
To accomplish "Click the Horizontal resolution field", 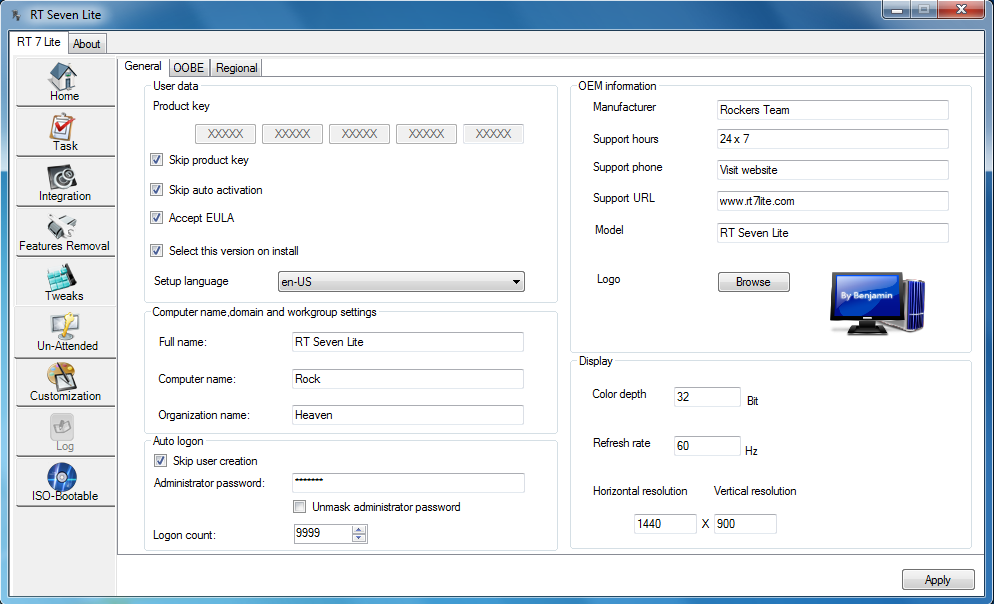I will [x=665, y=524].
